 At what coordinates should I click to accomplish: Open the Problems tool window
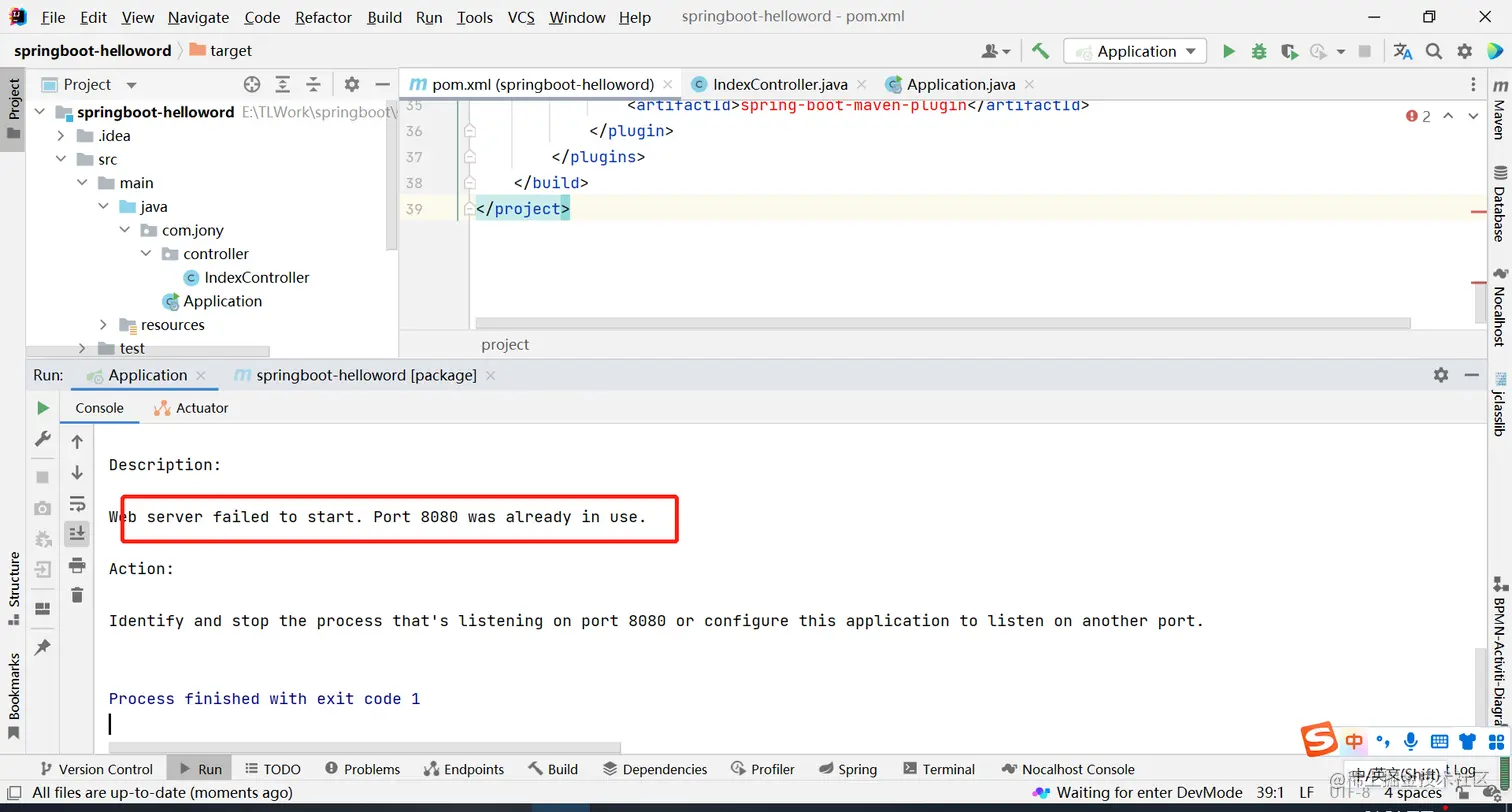point(363,769)
